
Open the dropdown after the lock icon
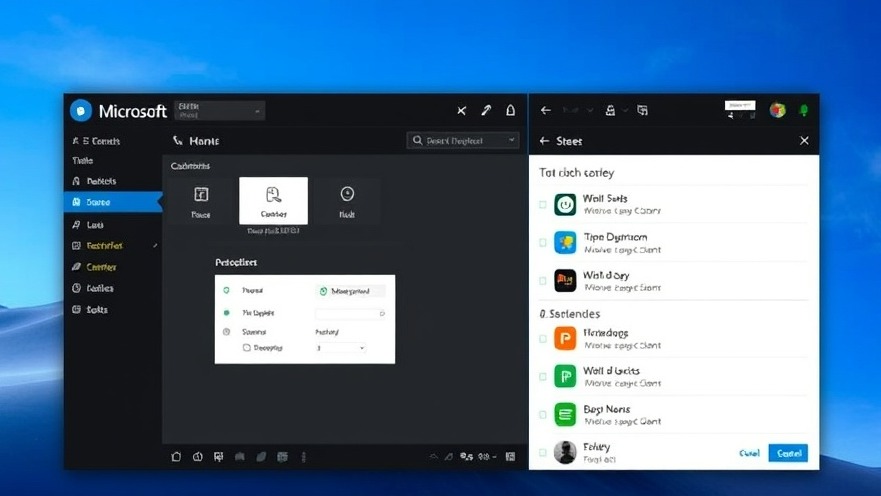pyautogui.click(x=625, y=111)
